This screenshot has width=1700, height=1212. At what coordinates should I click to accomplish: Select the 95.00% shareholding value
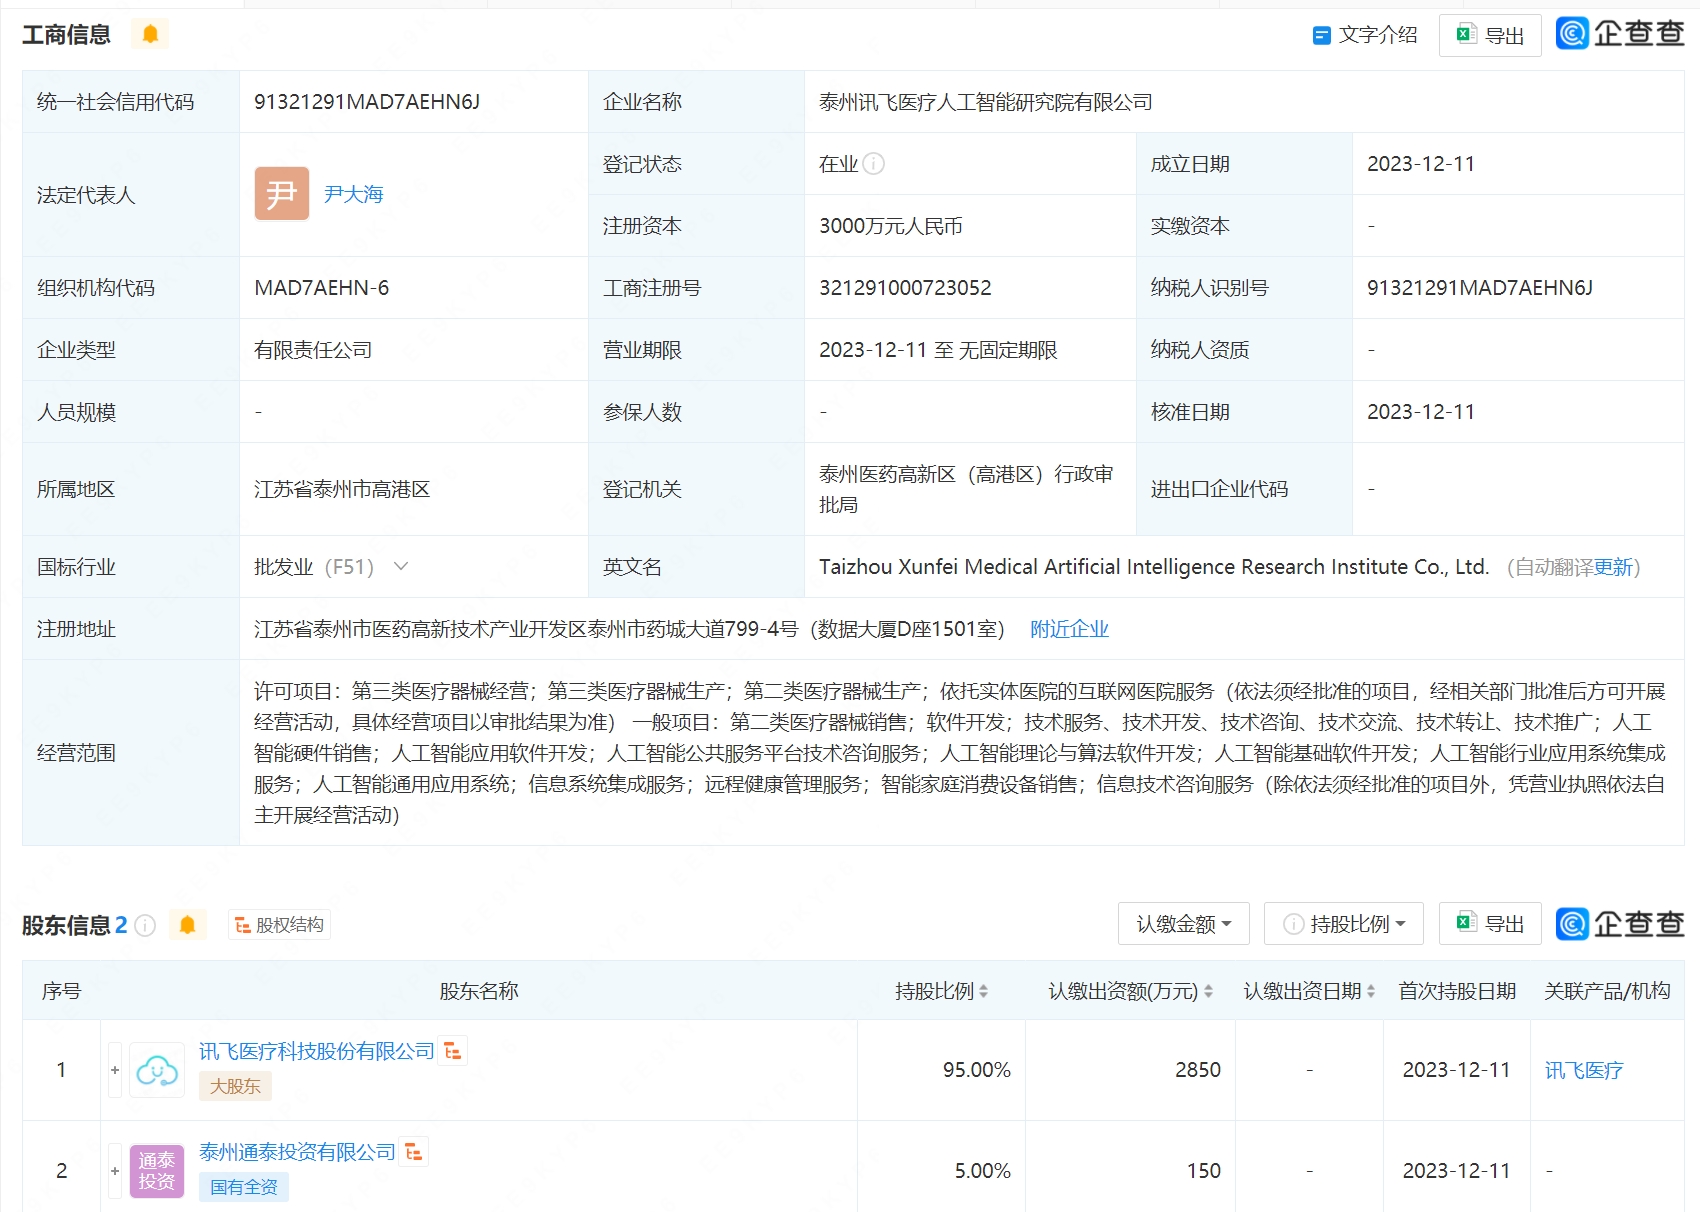(976, 1070)
